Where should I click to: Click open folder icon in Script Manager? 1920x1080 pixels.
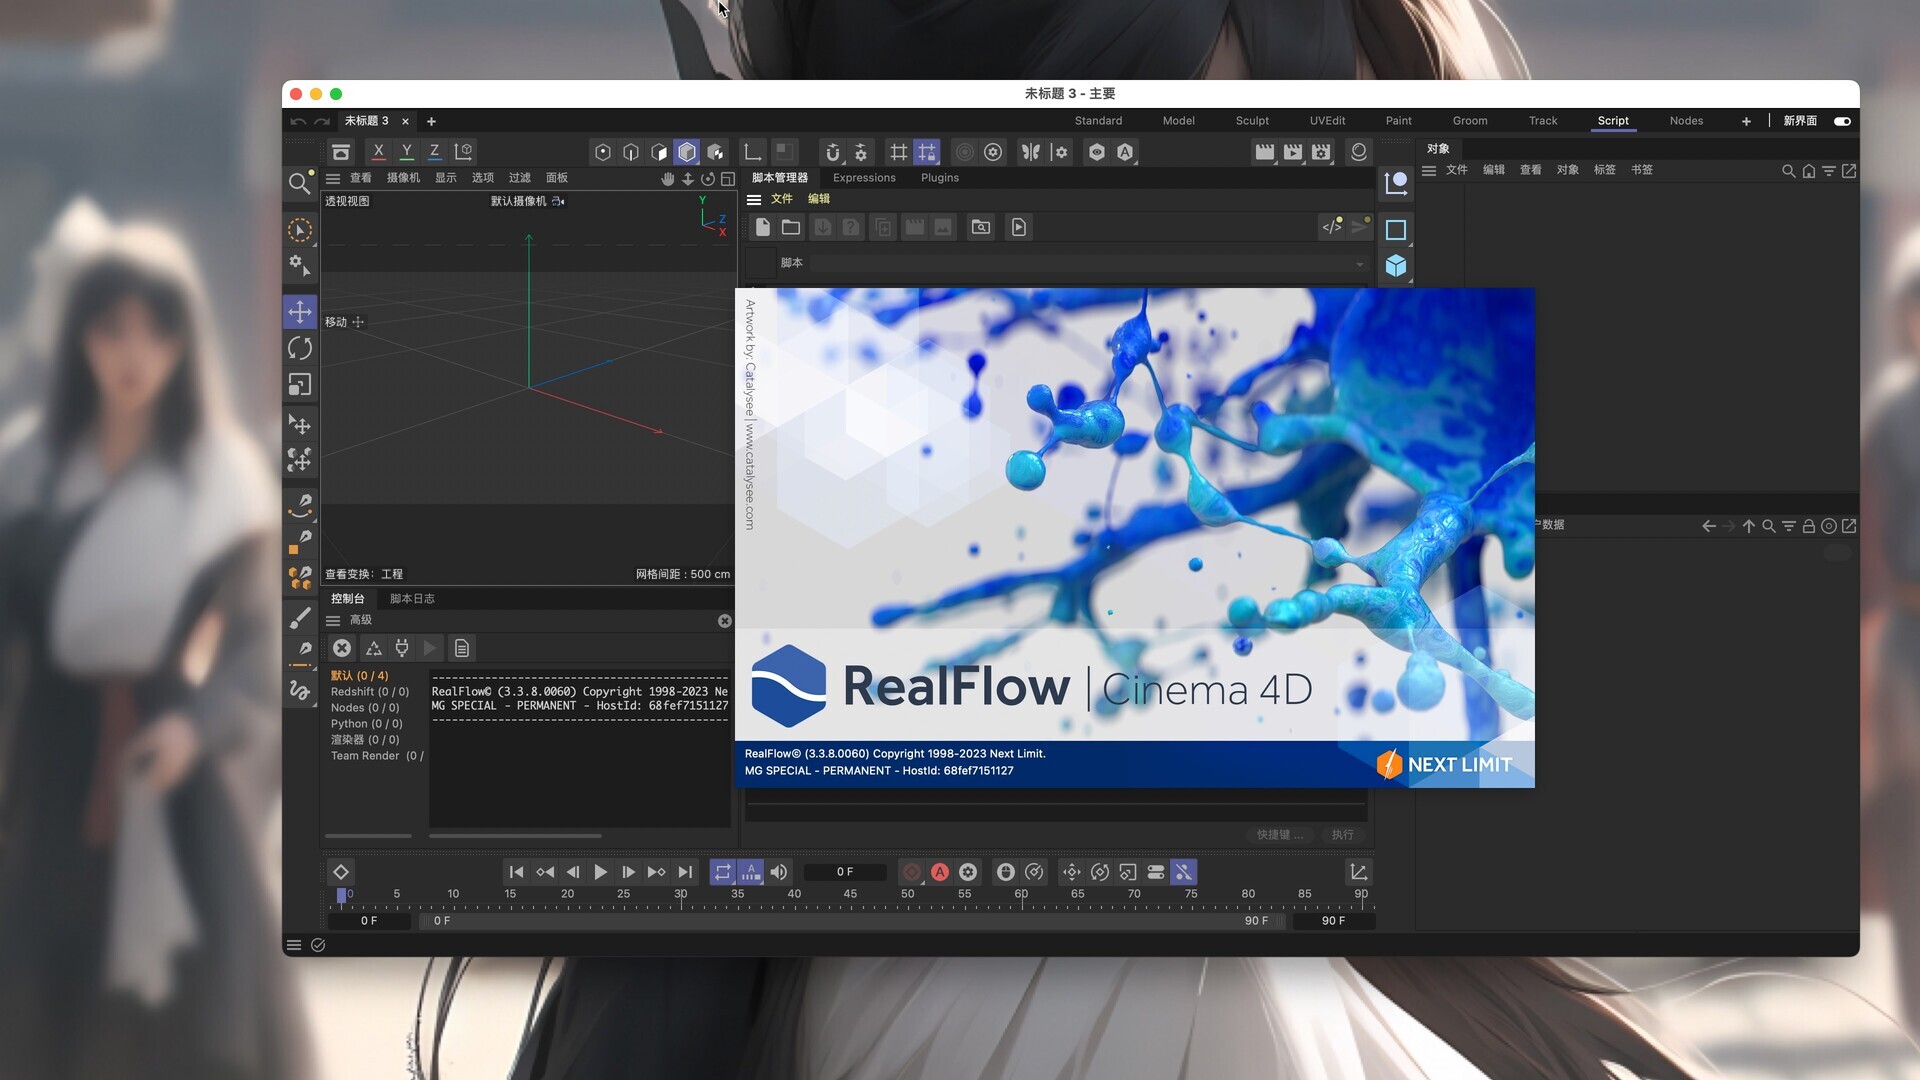pos(791,227)
